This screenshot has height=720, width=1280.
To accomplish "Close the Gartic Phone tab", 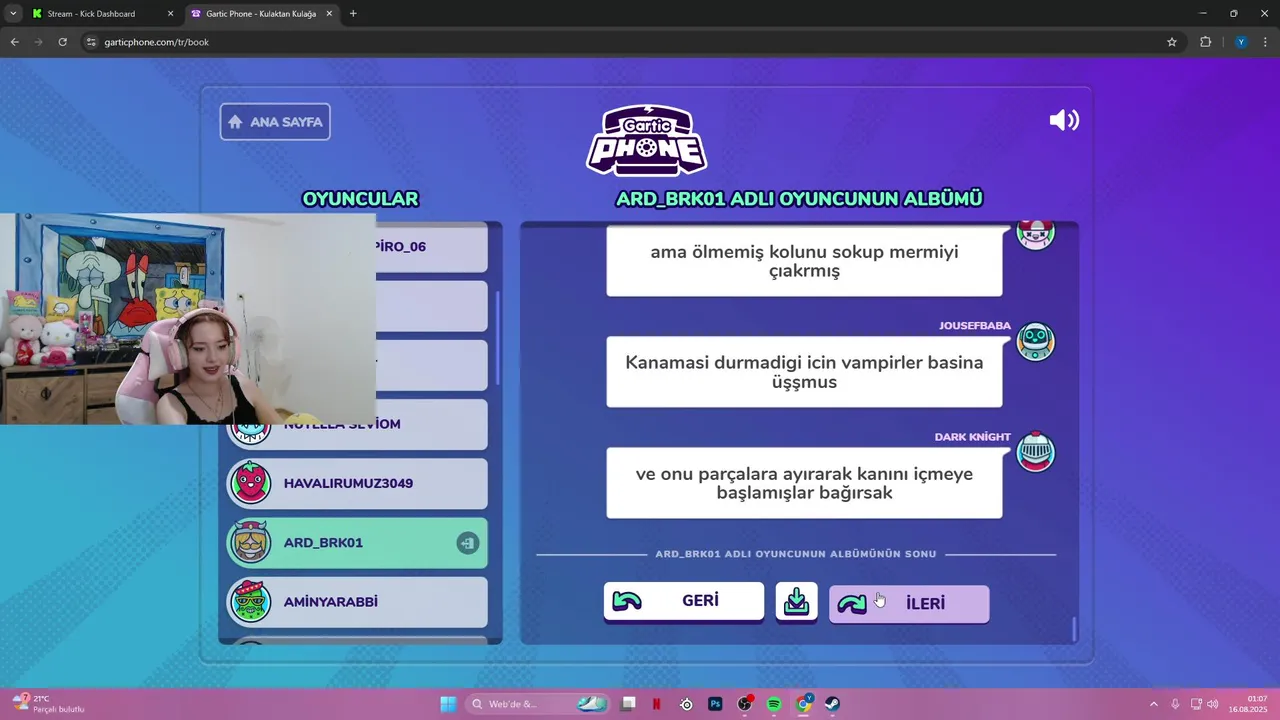I will point(328,14).
